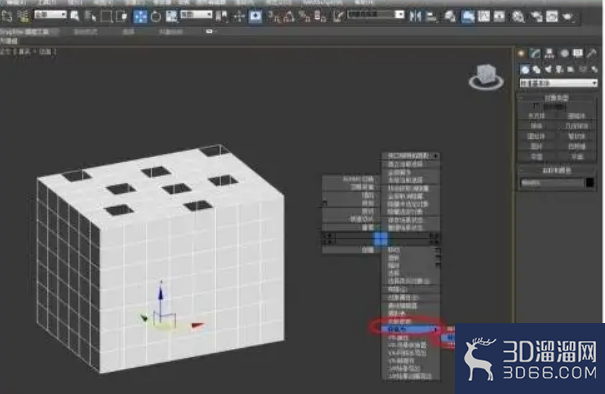Open the Create command panel tab
The height and width of the screenshot is (394, 605).
pos(521,54)
